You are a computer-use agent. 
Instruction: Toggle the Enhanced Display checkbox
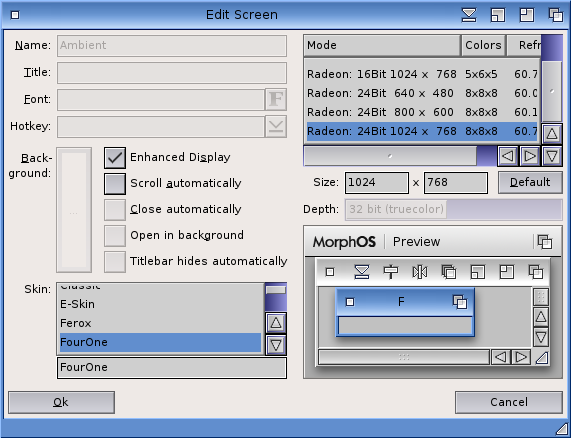pyautogui.click(x=115, y=158)
